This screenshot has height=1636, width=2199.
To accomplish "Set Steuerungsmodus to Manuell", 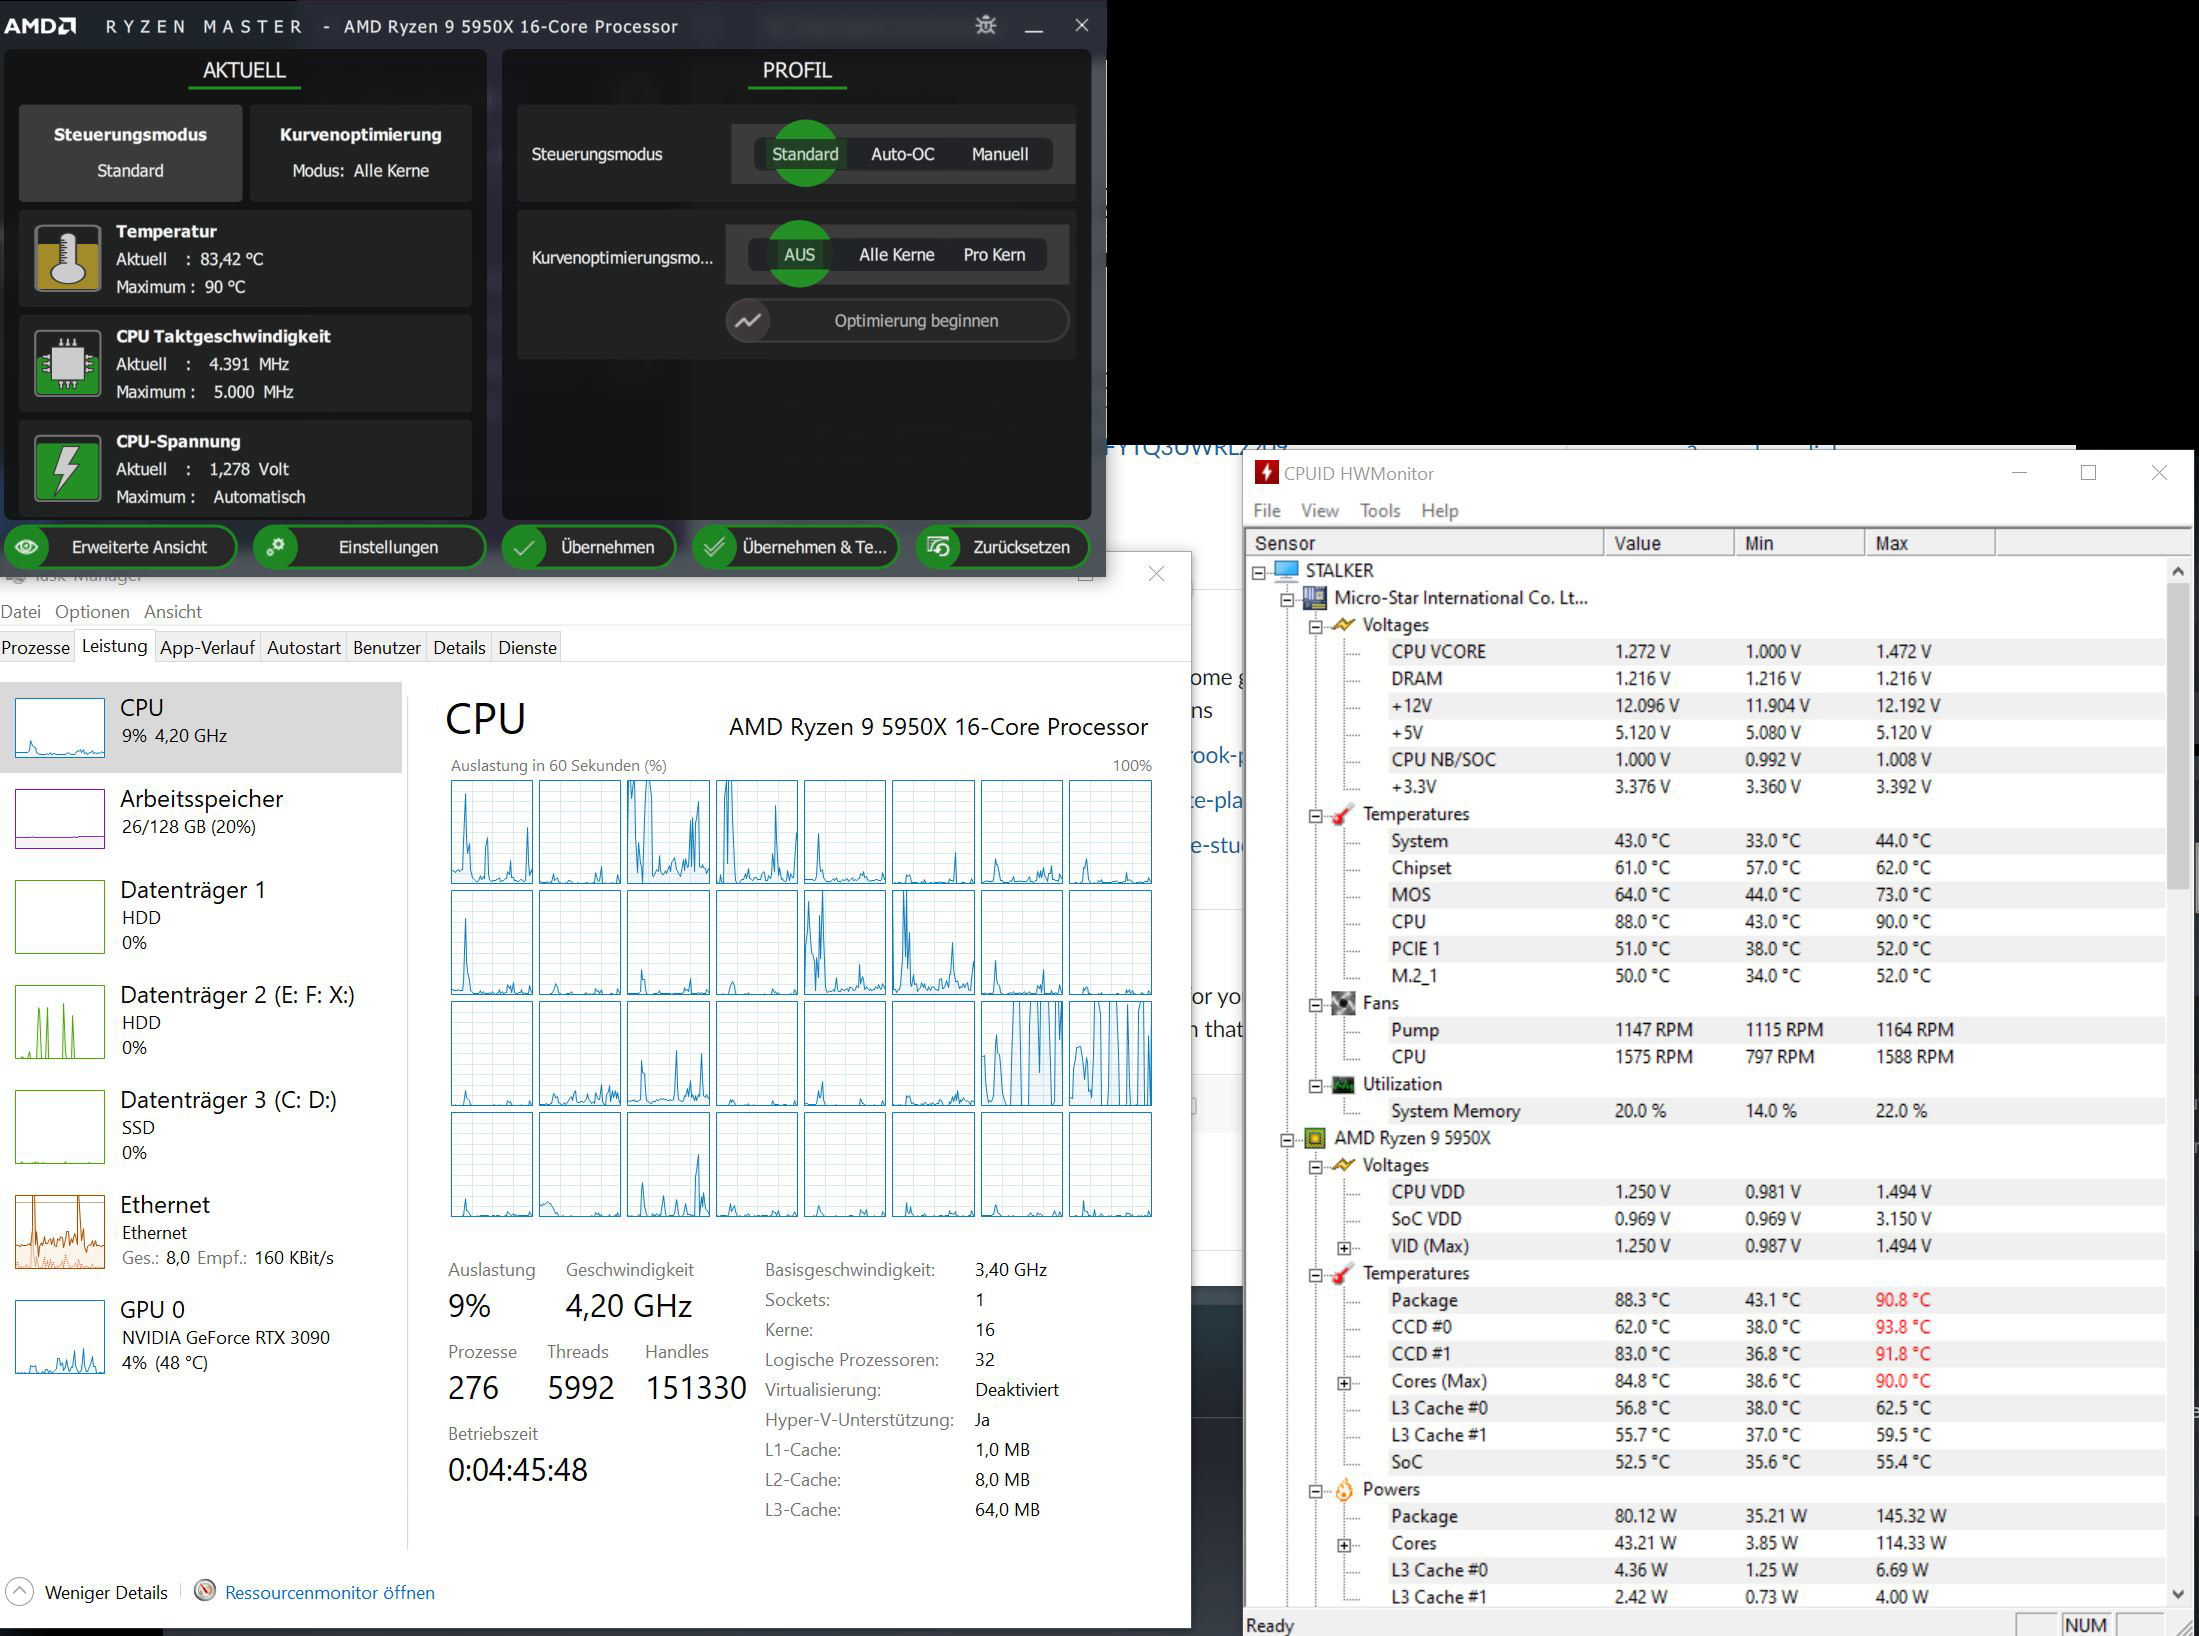I will [x=999, y=154].
